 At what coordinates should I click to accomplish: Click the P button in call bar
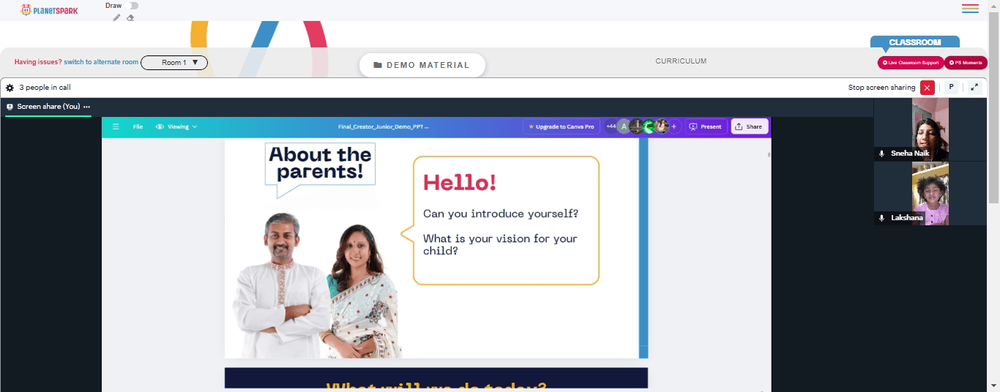(x=951, y=87)
